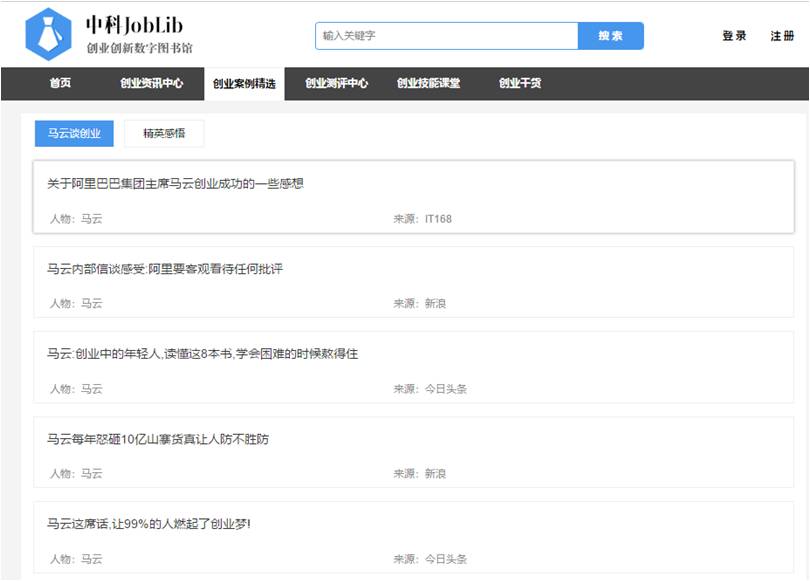Click 人物: 马云 in the IT168 article card

(76, 219)
